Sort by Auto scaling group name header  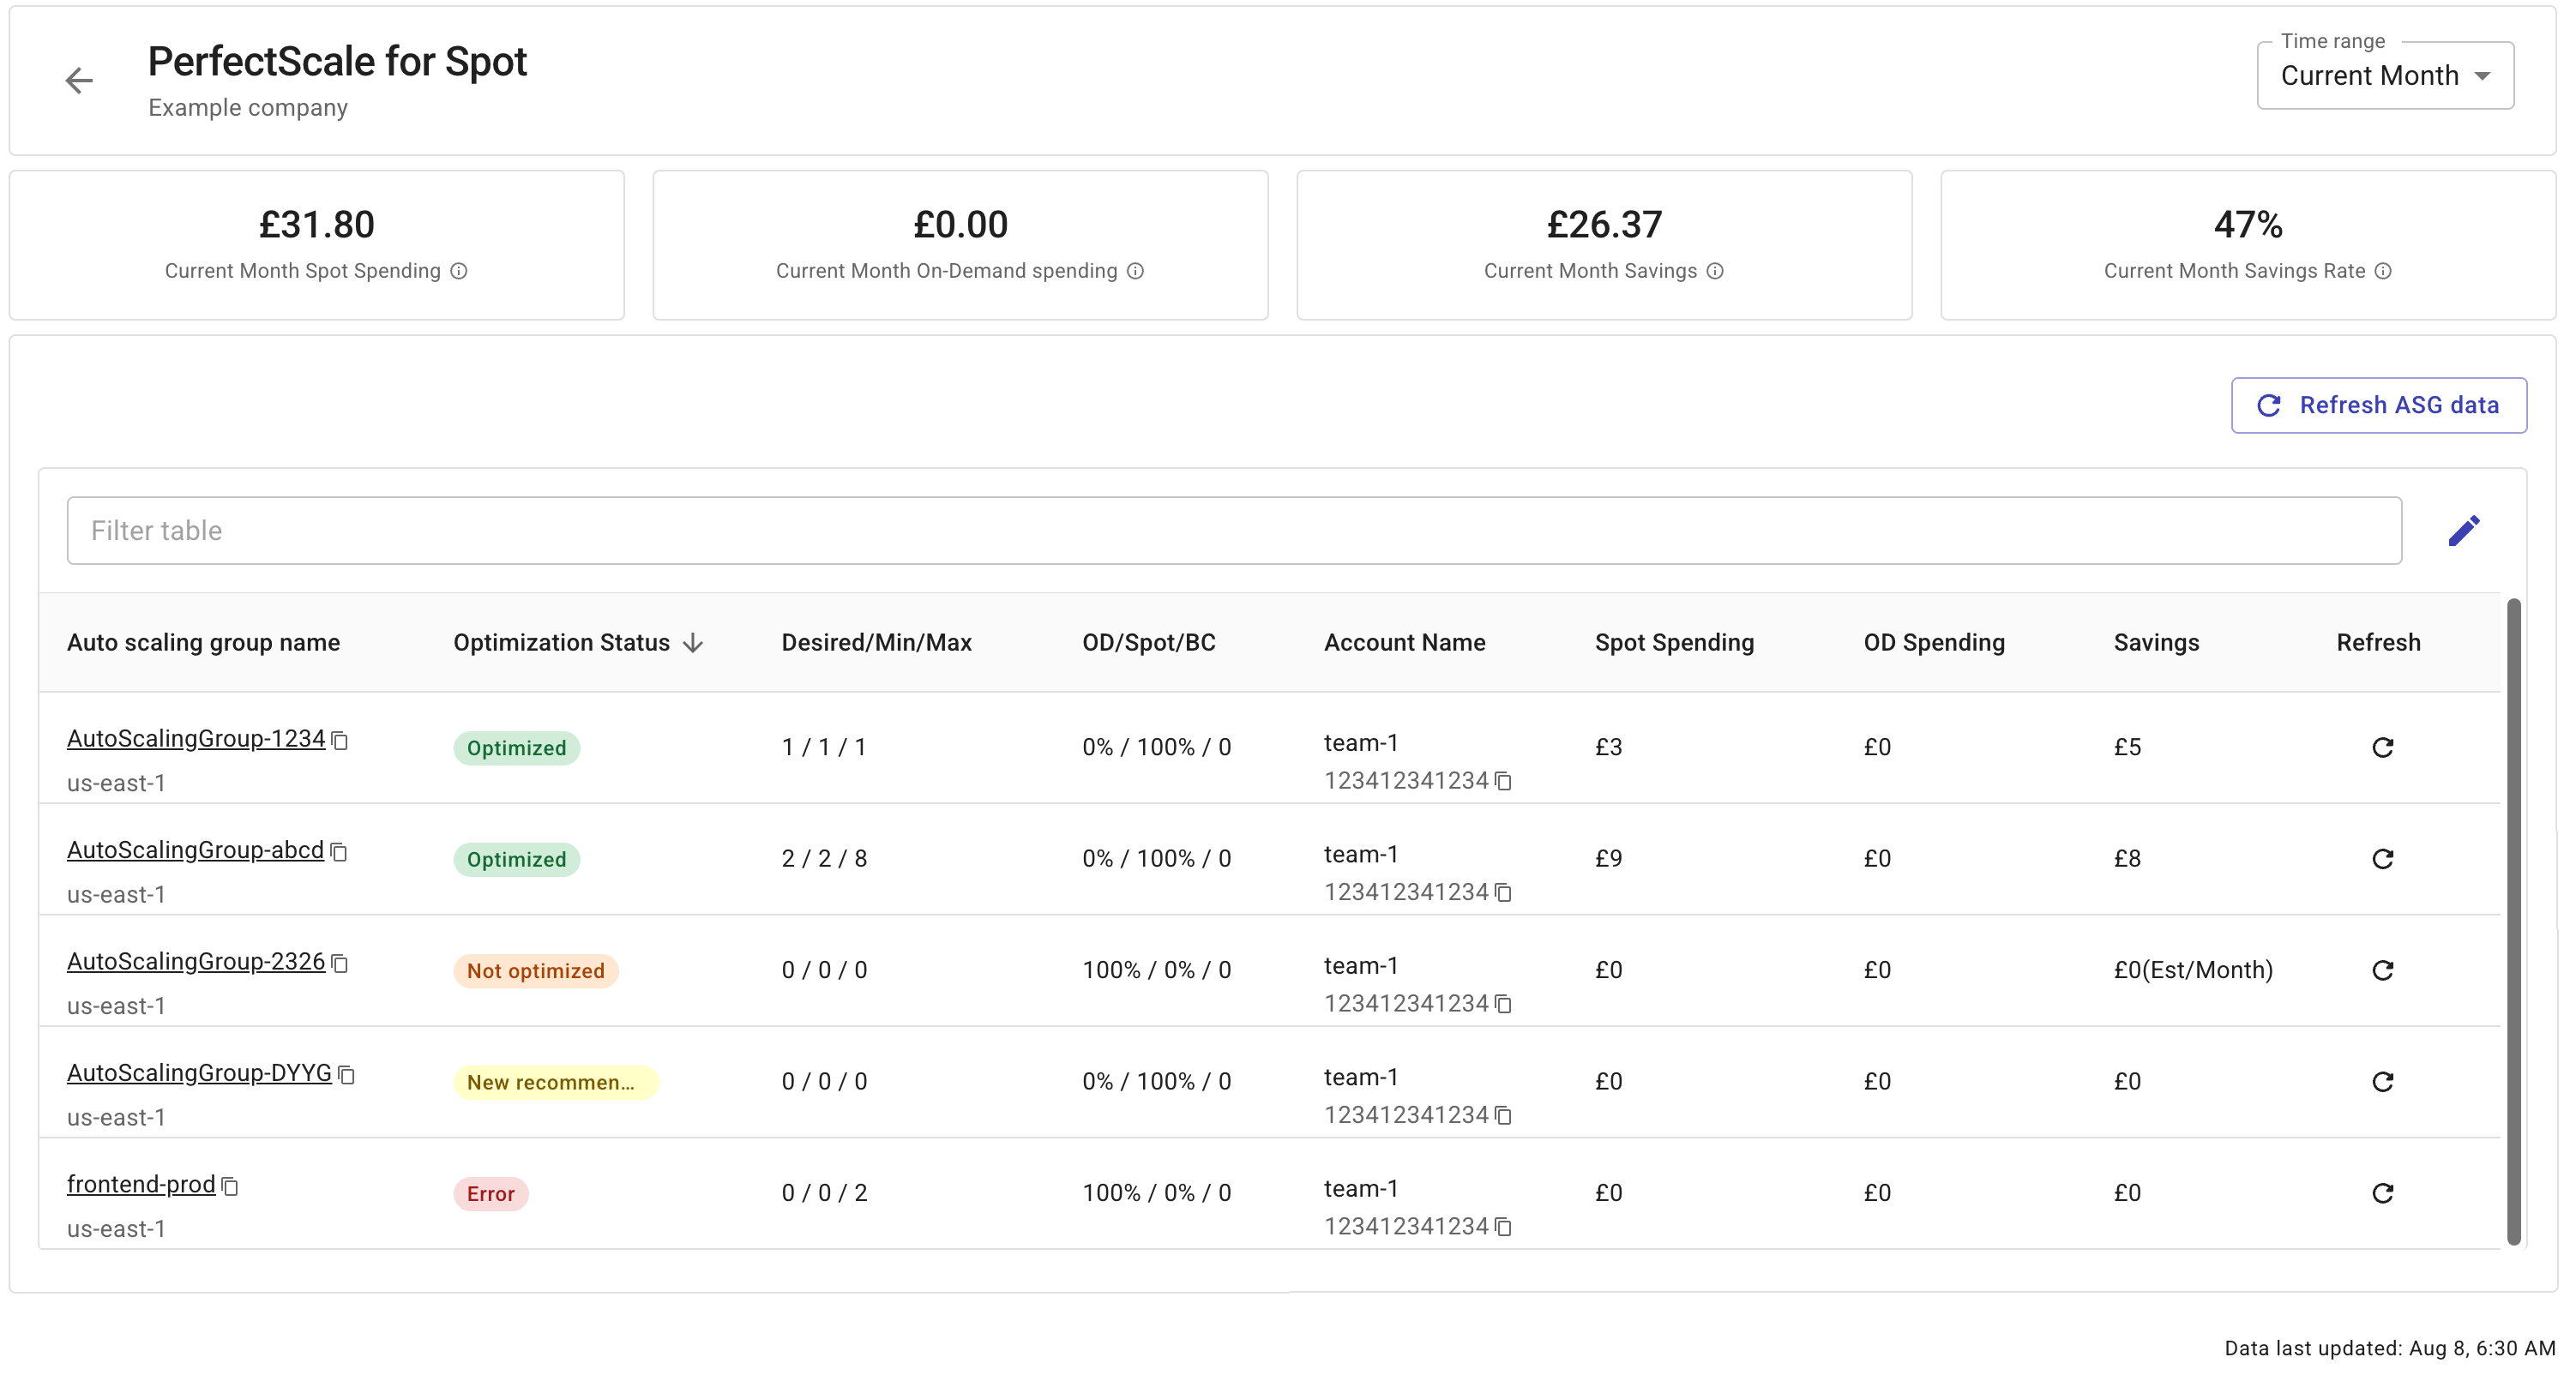click(x=203, y=642)
